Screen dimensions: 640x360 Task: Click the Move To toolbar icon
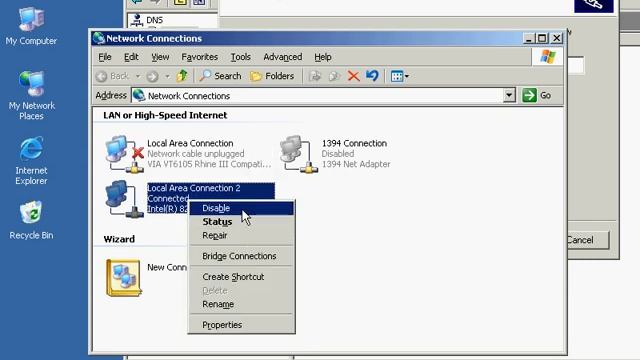315,76
